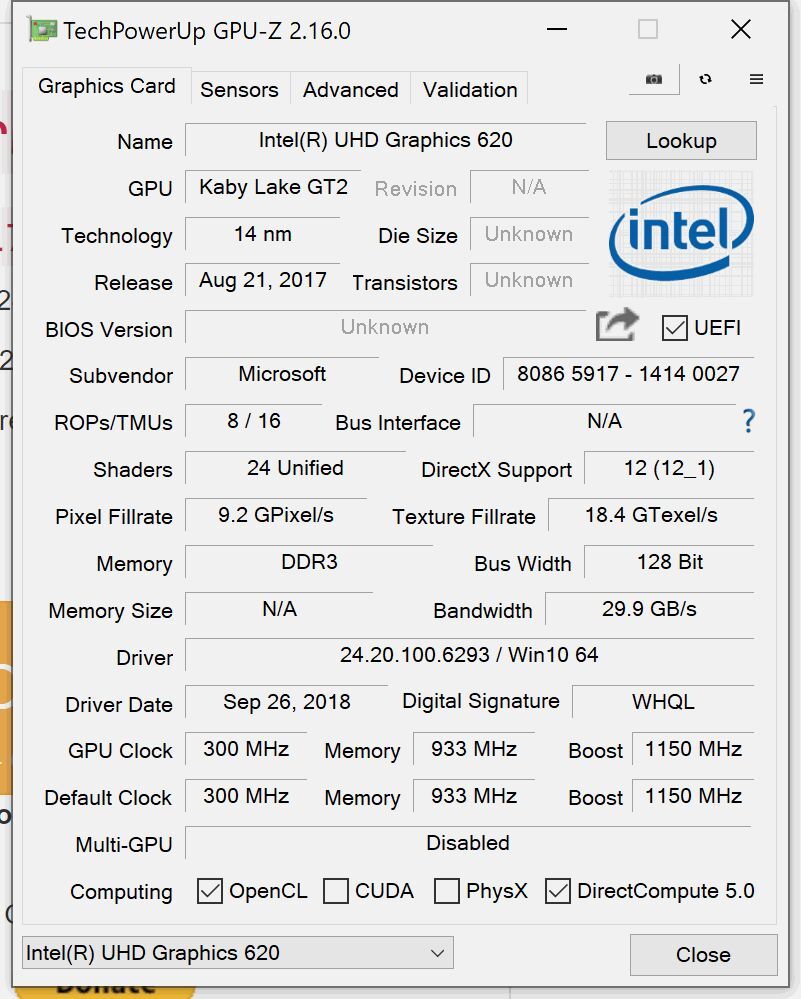Viewport: 801px width, 999px height.
Task: Click the Close button
Action: (703, 955)
